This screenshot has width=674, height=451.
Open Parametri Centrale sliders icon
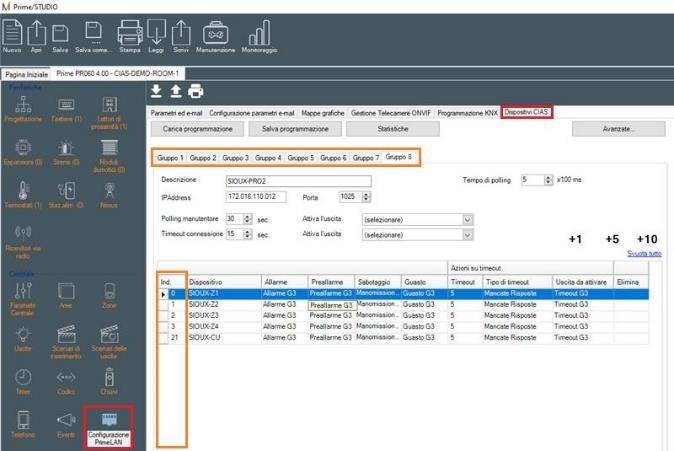(x=23, y=291)
